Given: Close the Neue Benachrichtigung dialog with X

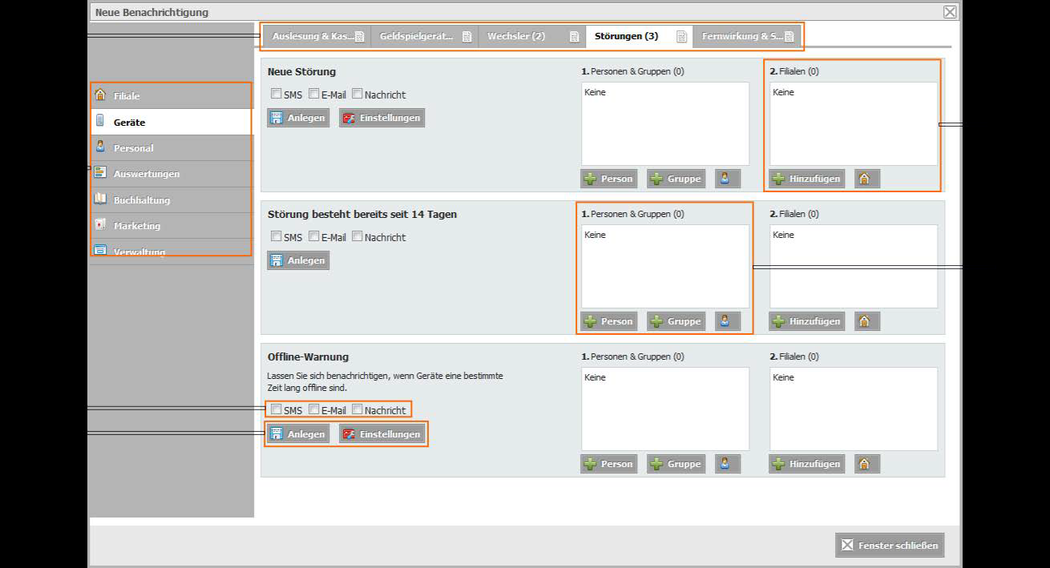Looking at the screenshot, I should point(950,12).
